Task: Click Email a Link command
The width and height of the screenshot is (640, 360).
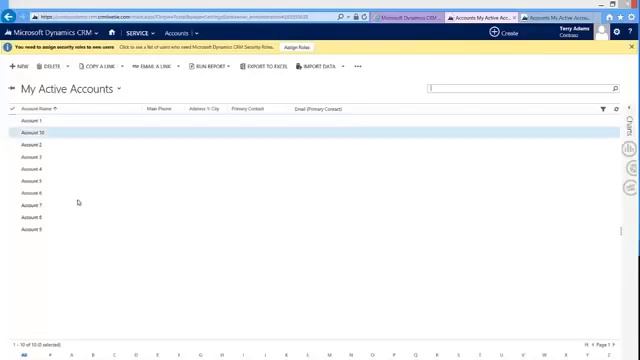Action: point(152,66)
